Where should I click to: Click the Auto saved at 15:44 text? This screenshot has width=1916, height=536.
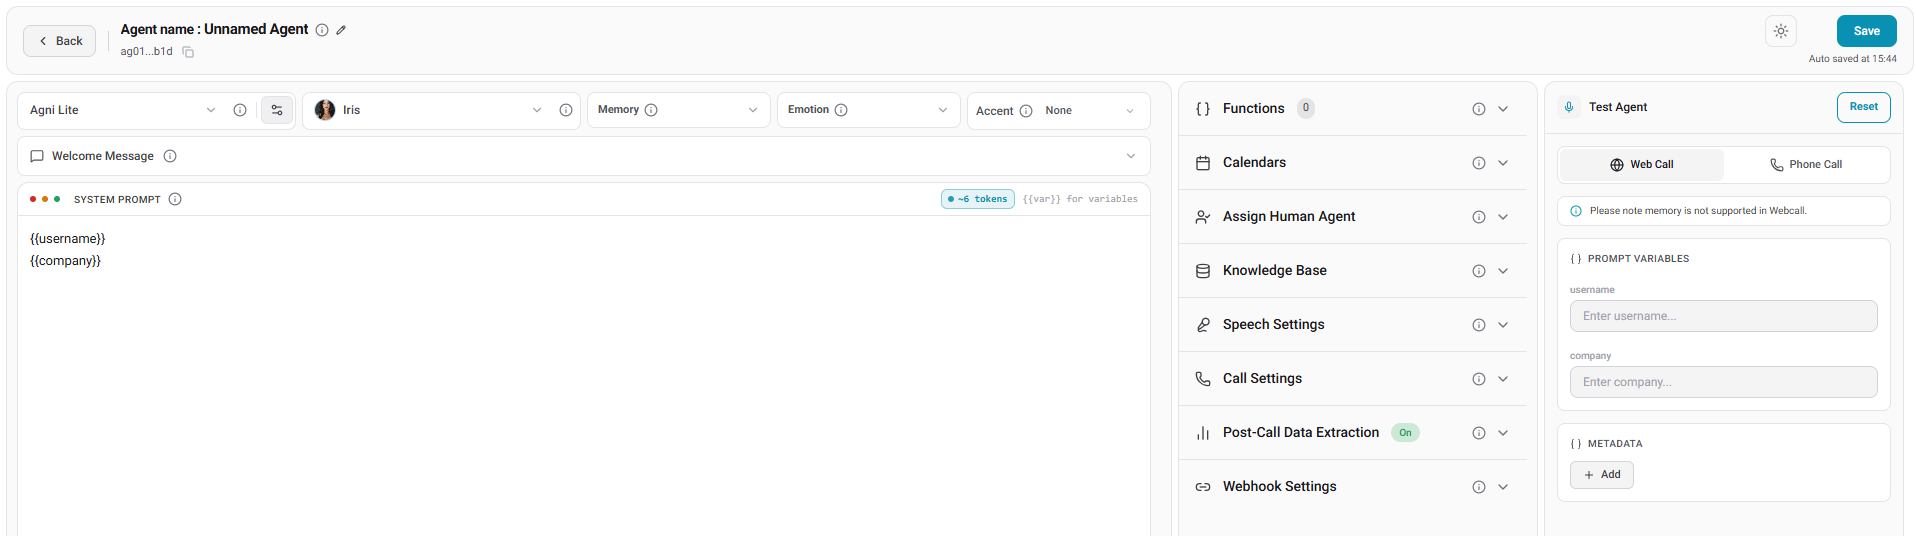pyautogui.click(x=1852, y=59)
